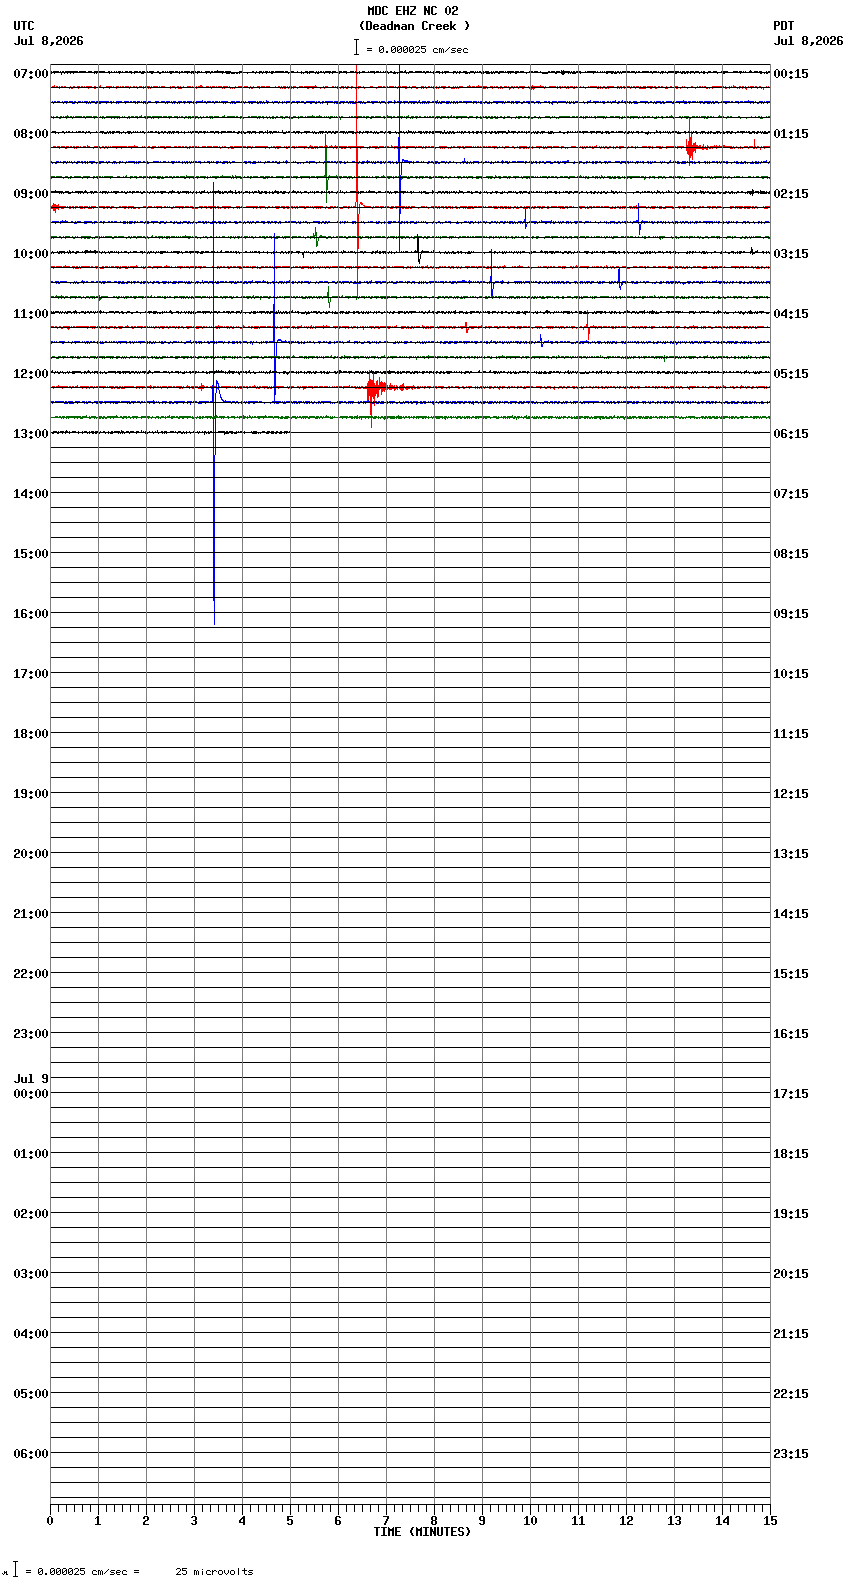Image resolution: width=850 pixels, height=1584 pixels.
Task: Click the '13:00' UTC time label
Action: pyautogui.click(x=31, y=434)
